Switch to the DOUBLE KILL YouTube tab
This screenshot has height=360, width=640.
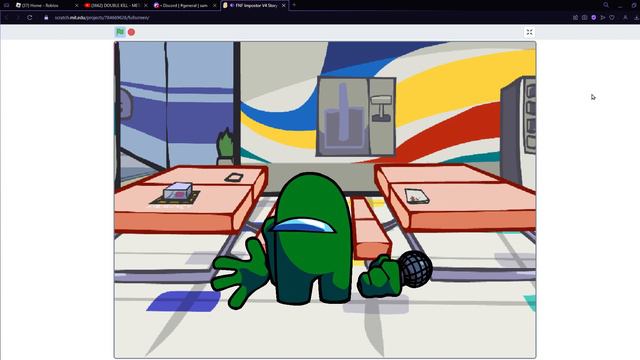point(115,5)
